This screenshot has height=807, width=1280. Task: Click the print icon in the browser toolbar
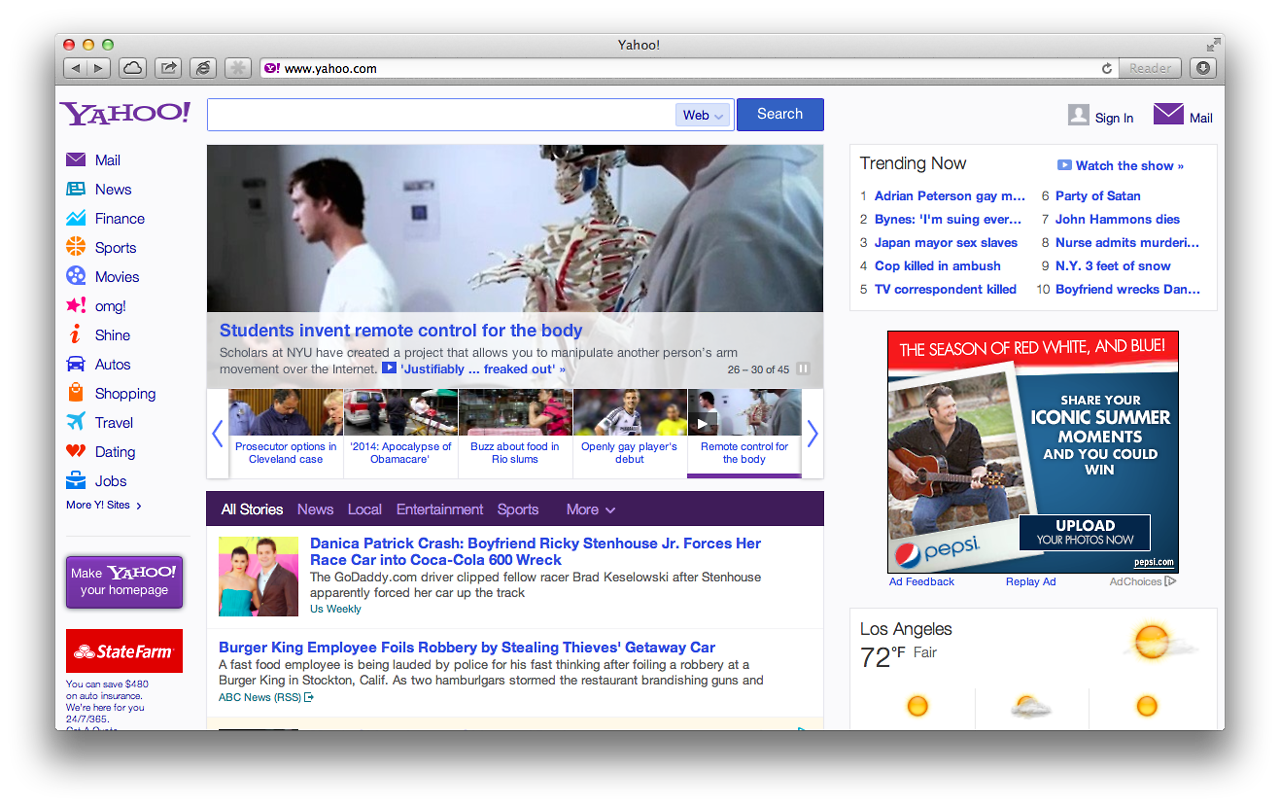coord(203,67)
